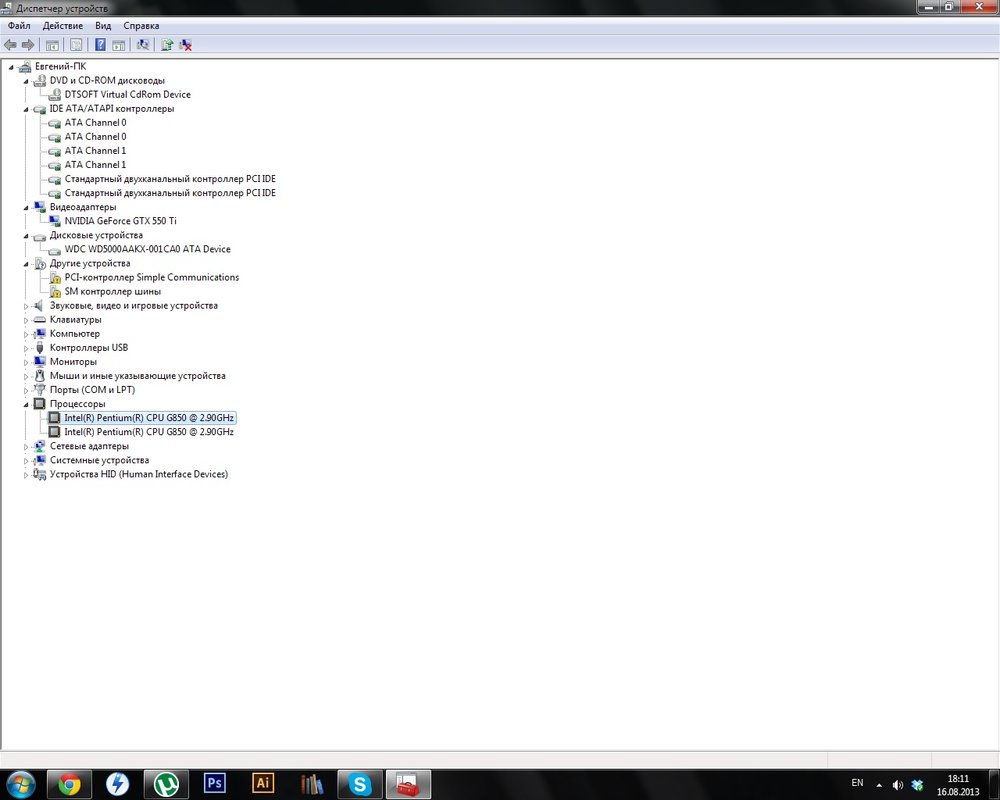1000x800 pixels.
Task: Open the Справка menu
Action: (x=141, y=25)
